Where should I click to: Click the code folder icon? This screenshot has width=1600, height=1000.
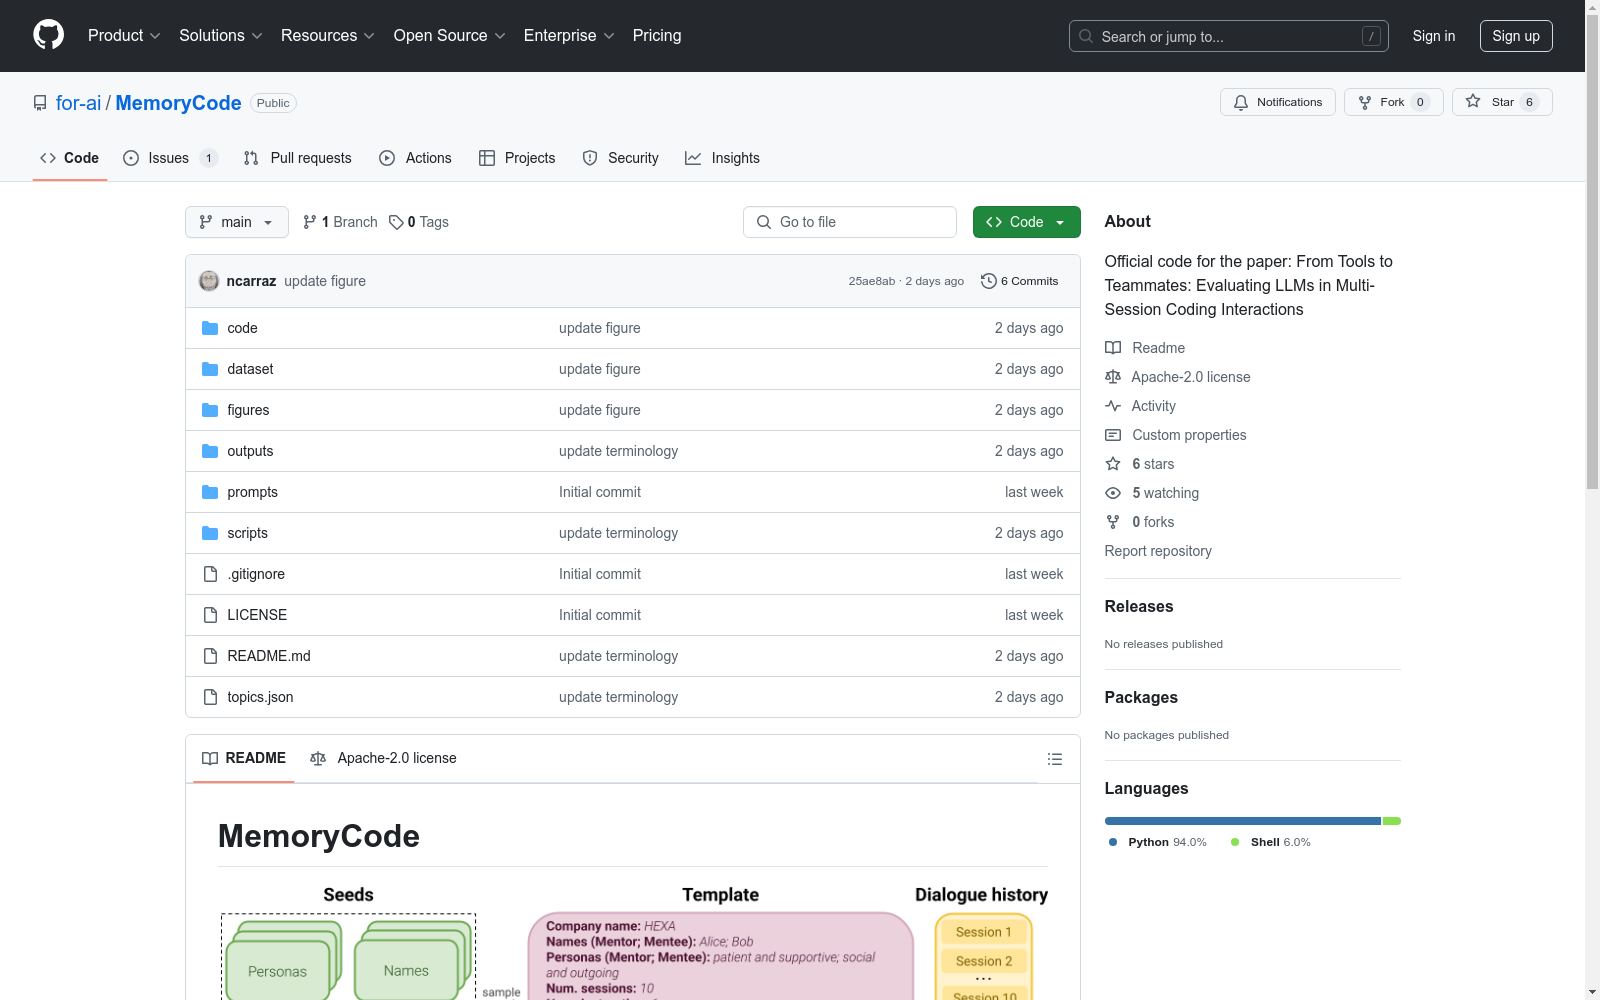(210, 328)
